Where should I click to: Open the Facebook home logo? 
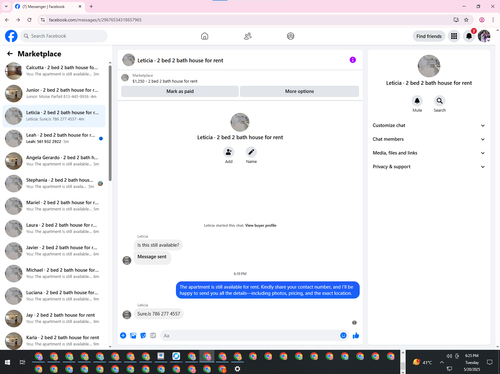(11, 36)
